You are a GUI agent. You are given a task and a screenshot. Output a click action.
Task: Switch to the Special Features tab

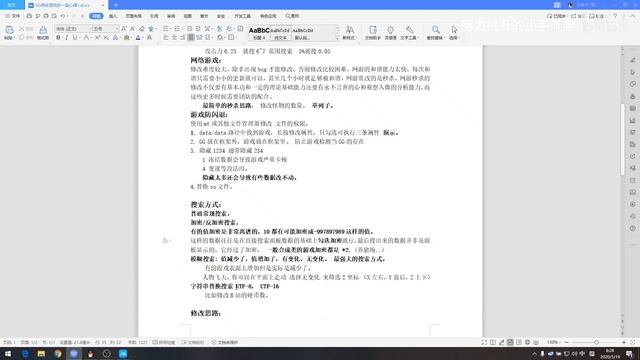coord(268,16)
